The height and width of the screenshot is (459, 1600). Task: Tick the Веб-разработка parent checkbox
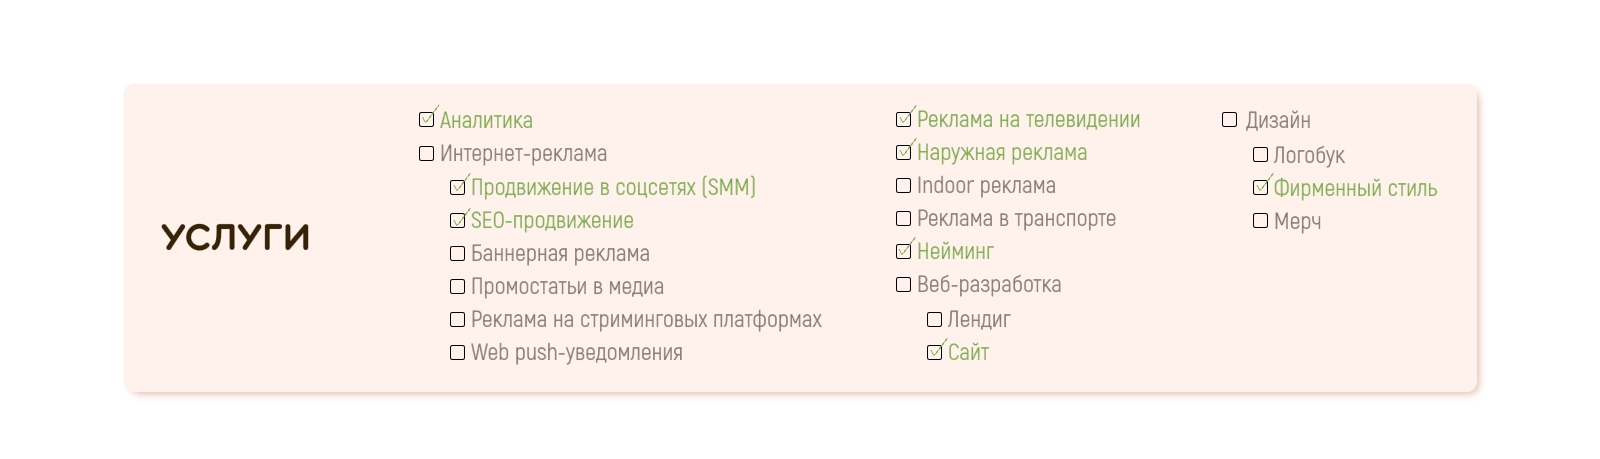tap(904, 285)
